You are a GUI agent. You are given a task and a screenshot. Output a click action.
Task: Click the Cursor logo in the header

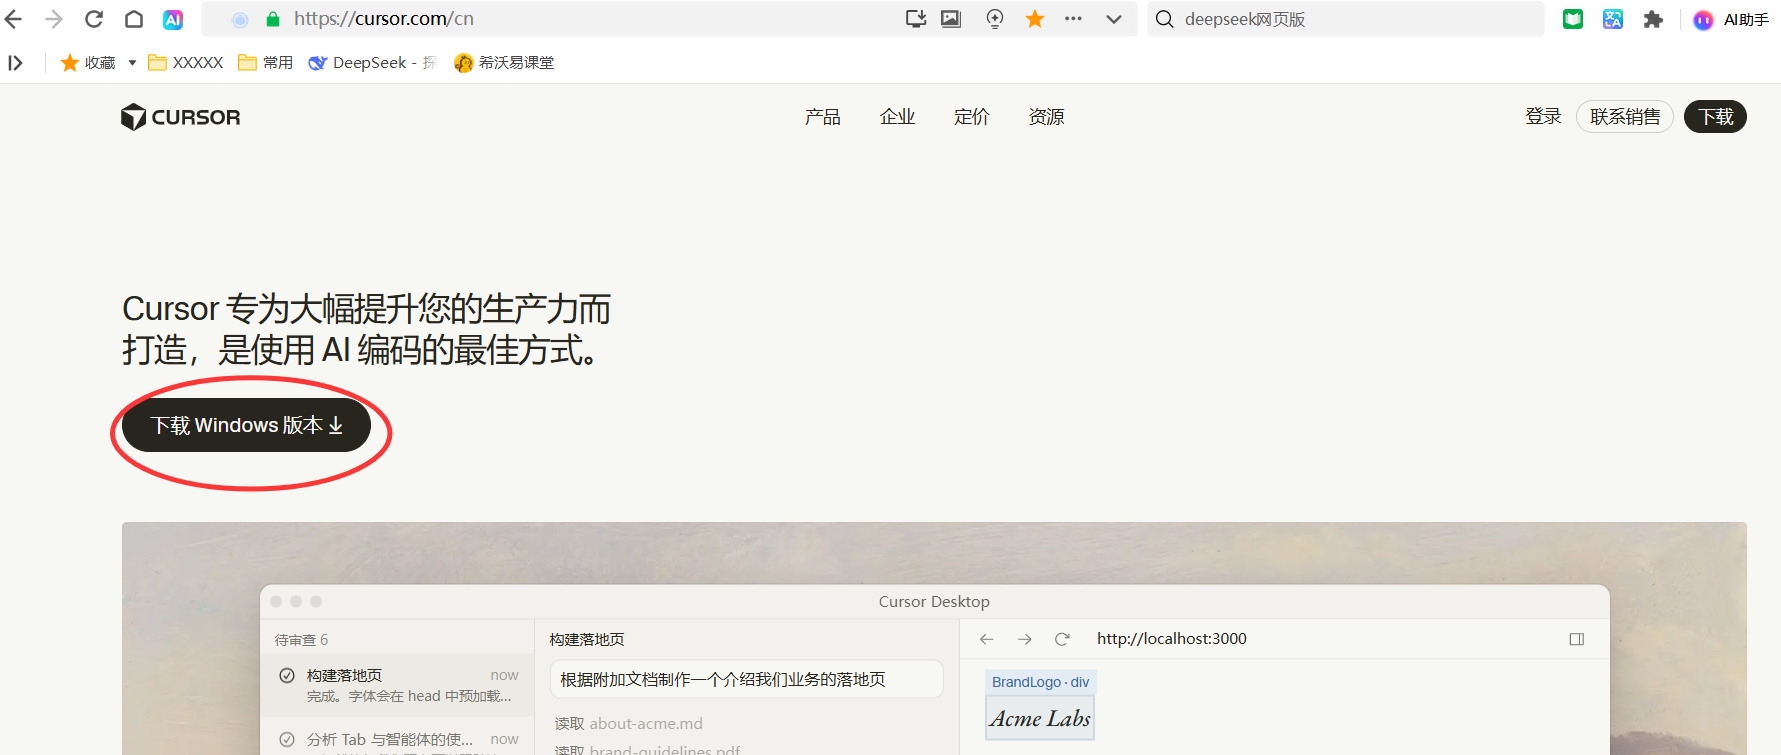click(181, 117)
